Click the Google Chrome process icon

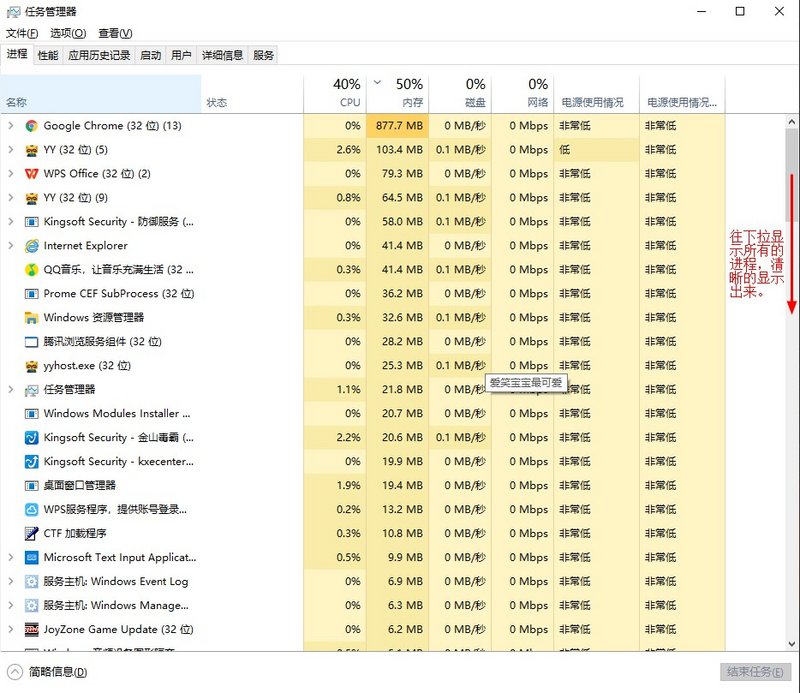tap(32, 126)
